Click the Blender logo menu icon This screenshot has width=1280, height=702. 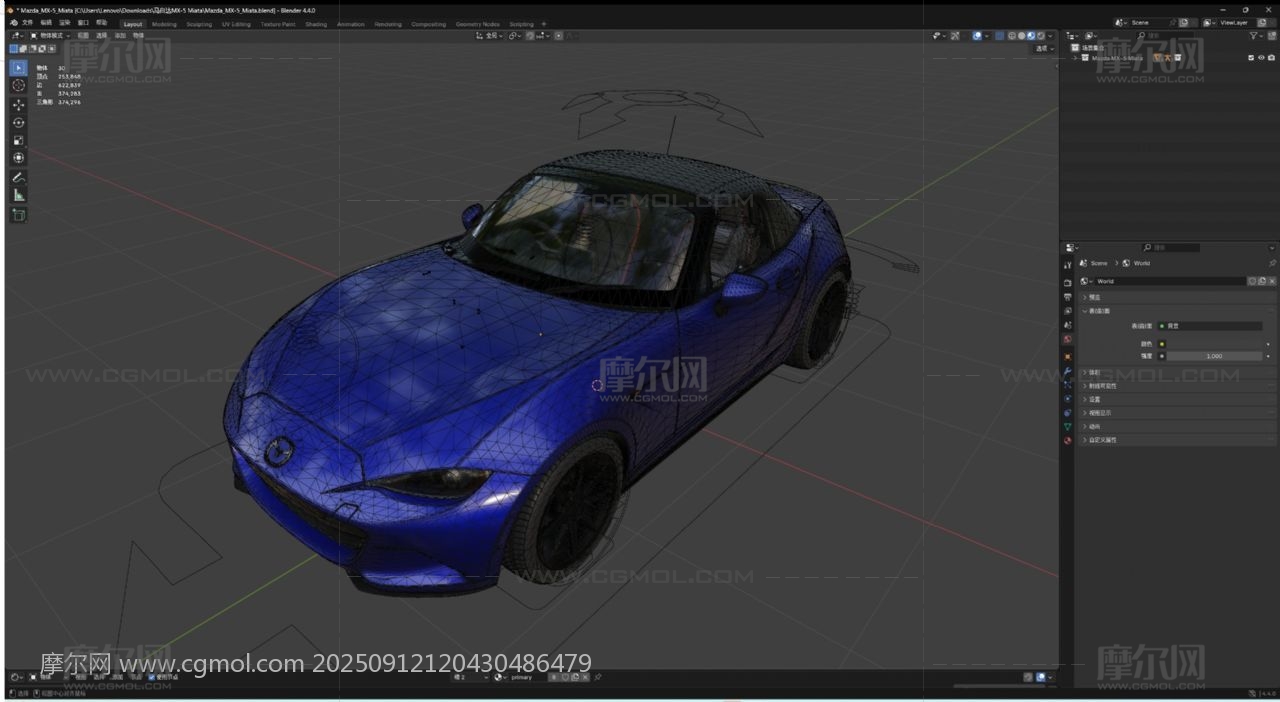[13, 23]
